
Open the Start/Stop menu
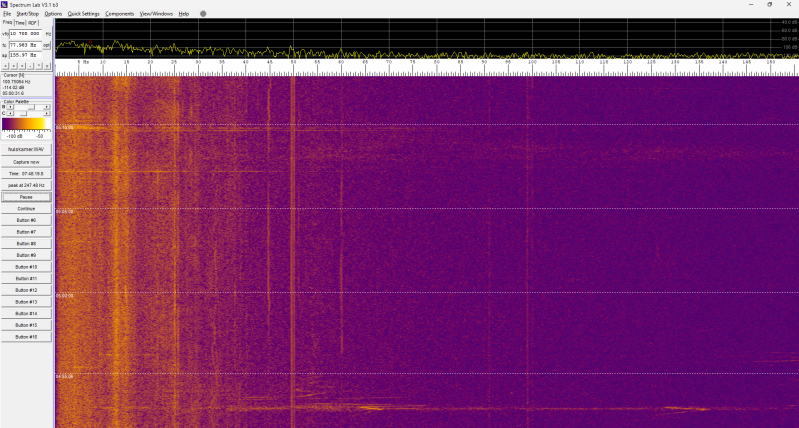pos(28,14)
